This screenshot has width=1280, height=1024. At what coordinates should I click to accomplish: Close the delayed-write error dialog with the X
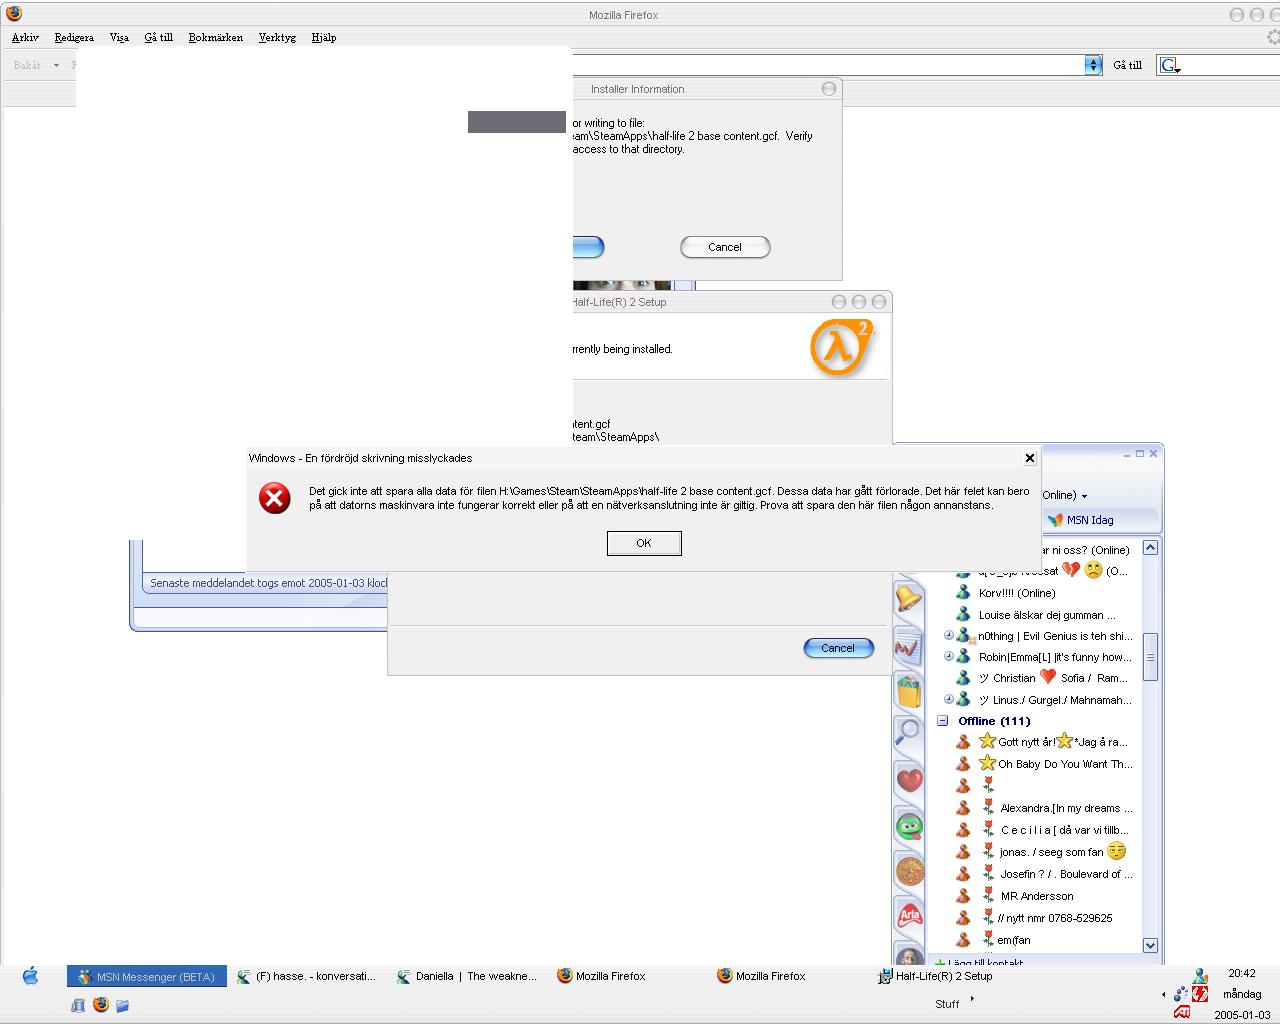click(x=1029, y=458)
